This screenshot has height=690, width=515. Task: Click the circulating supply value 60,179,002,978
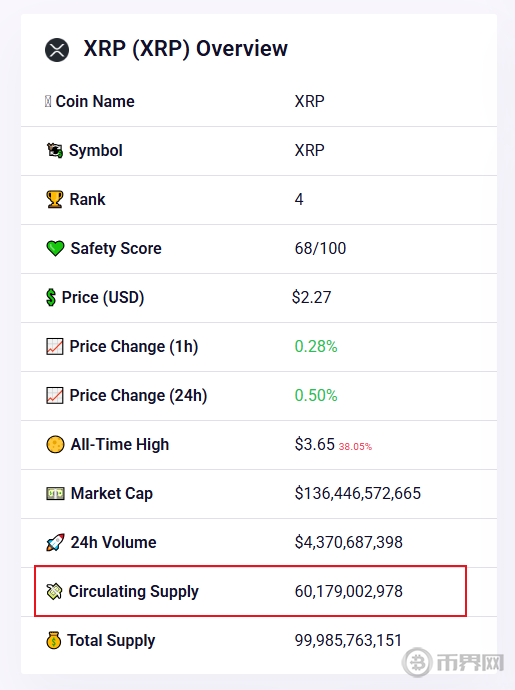tap(349, 591)
